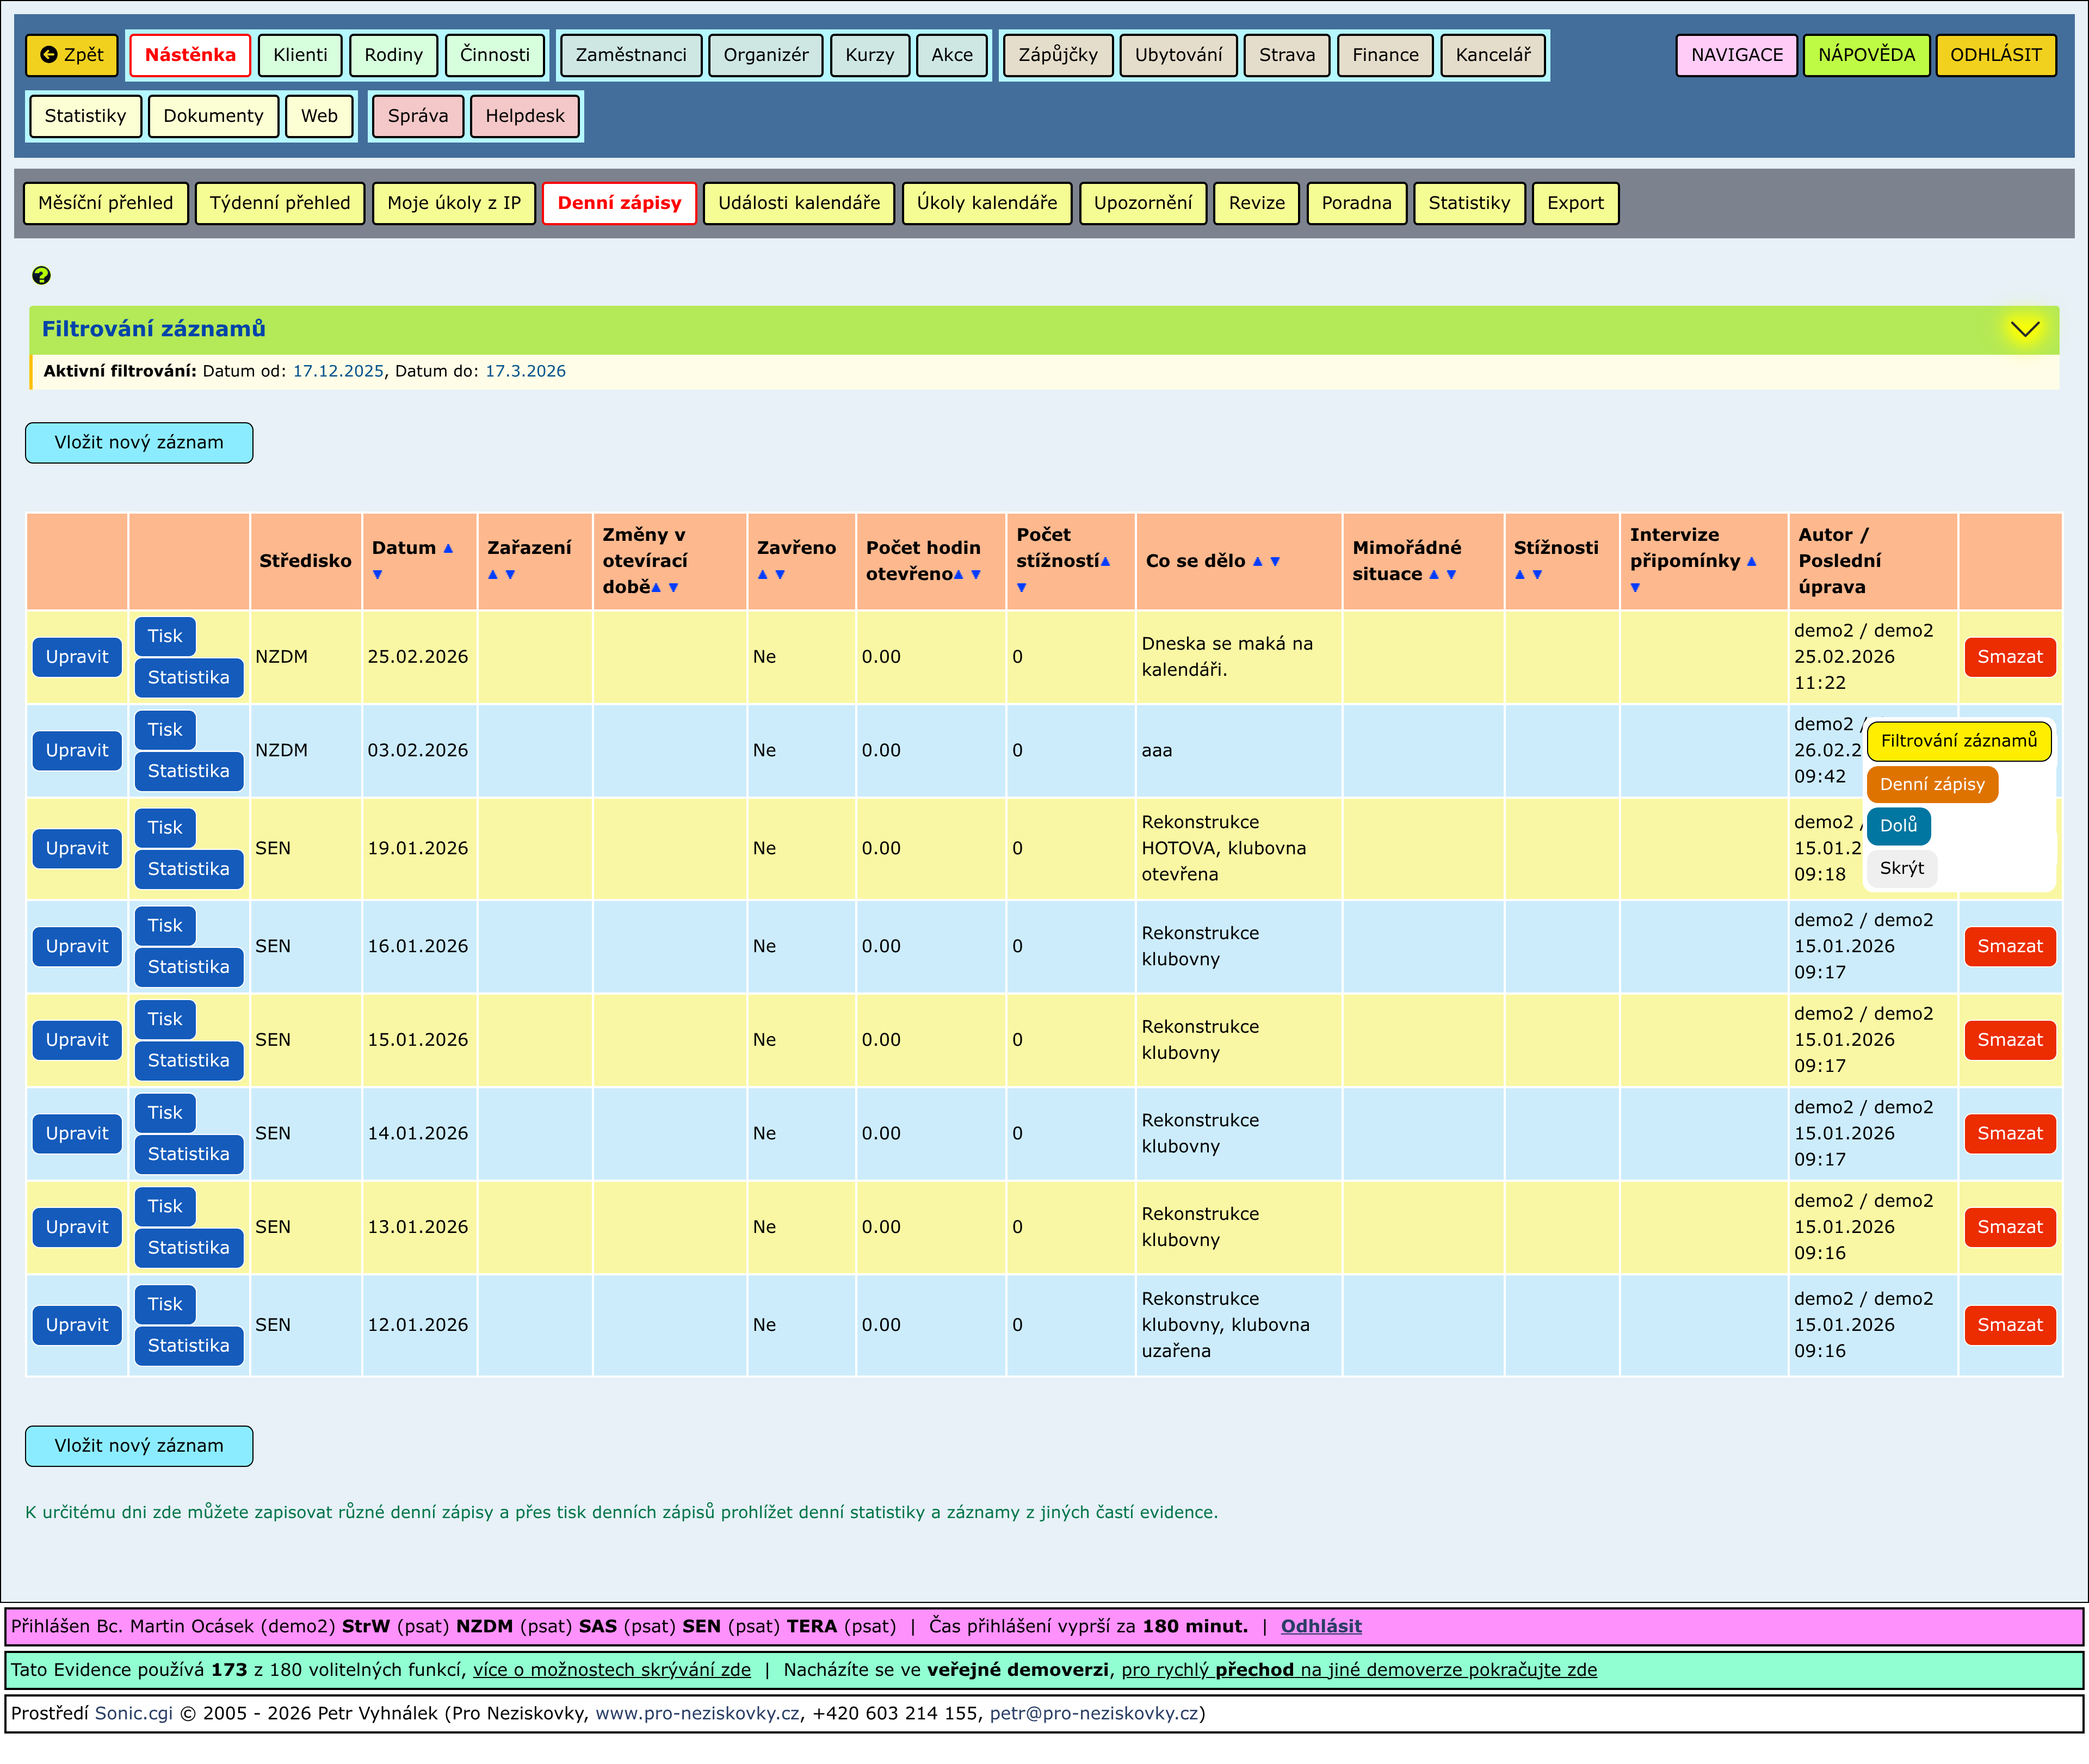This screenshot has width=2089, height=1764.
Task: Sort Zařazení column descending arrow
Action: (510, 575)
